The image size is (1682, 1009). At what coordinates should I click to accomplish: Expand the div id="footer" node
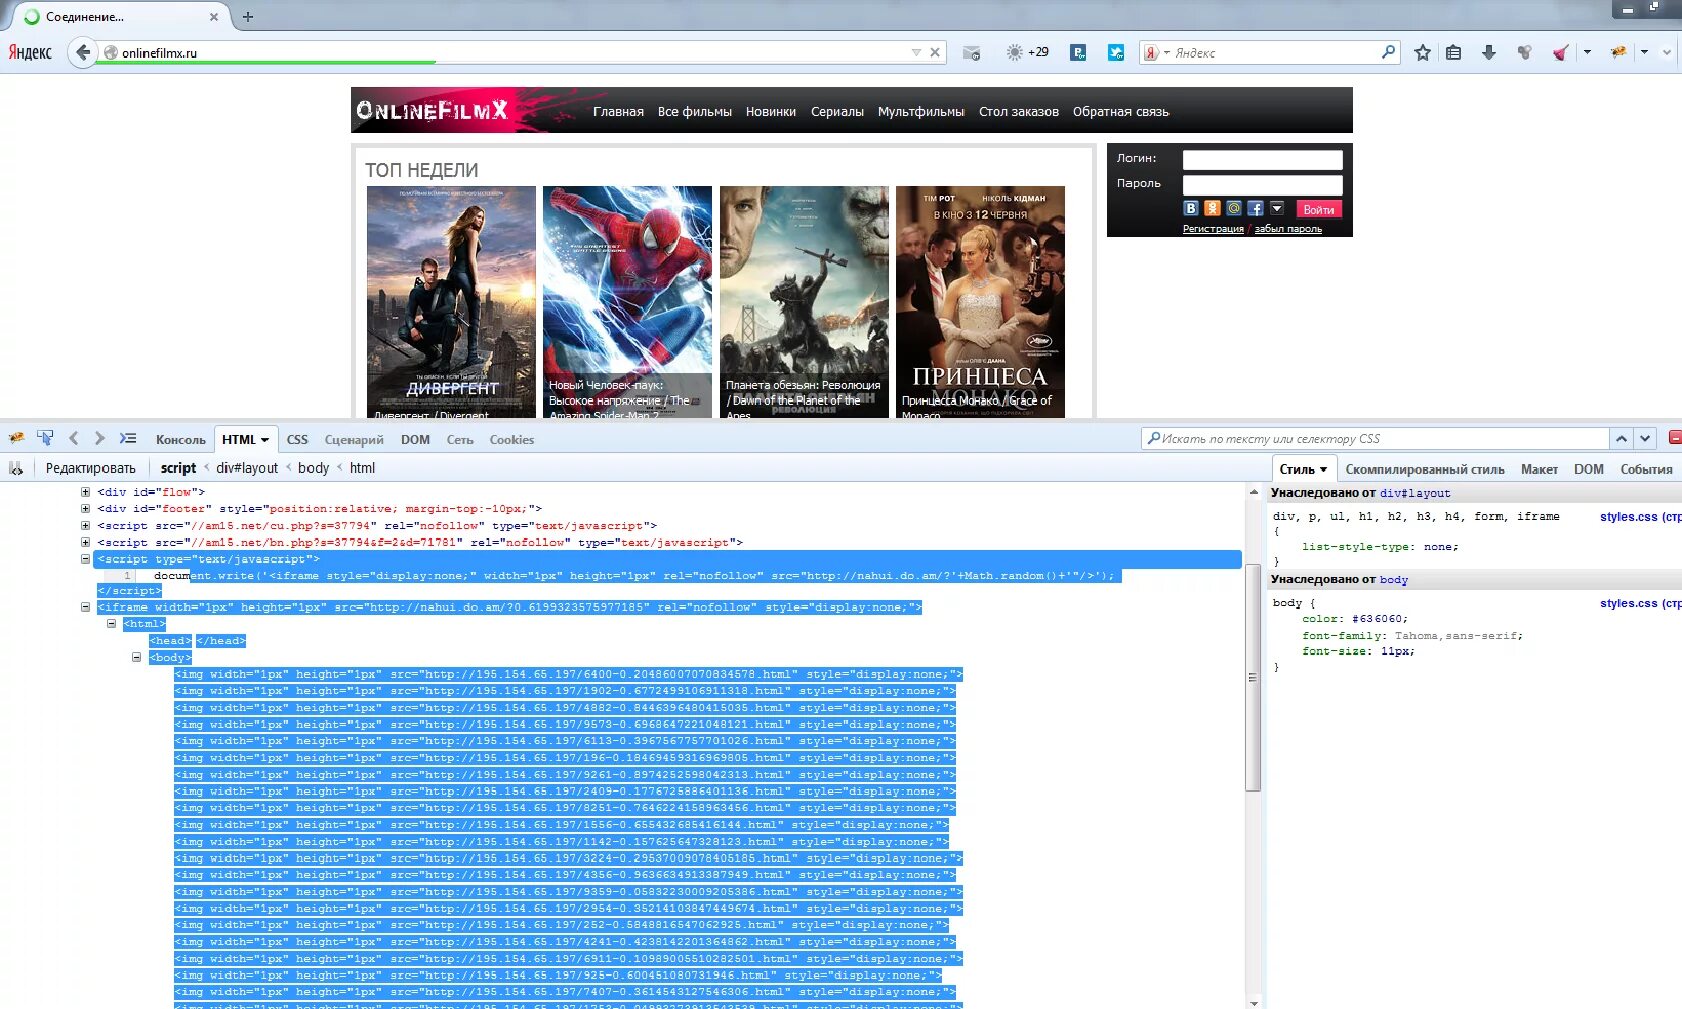pyautogui.click(x=85, y=508)
